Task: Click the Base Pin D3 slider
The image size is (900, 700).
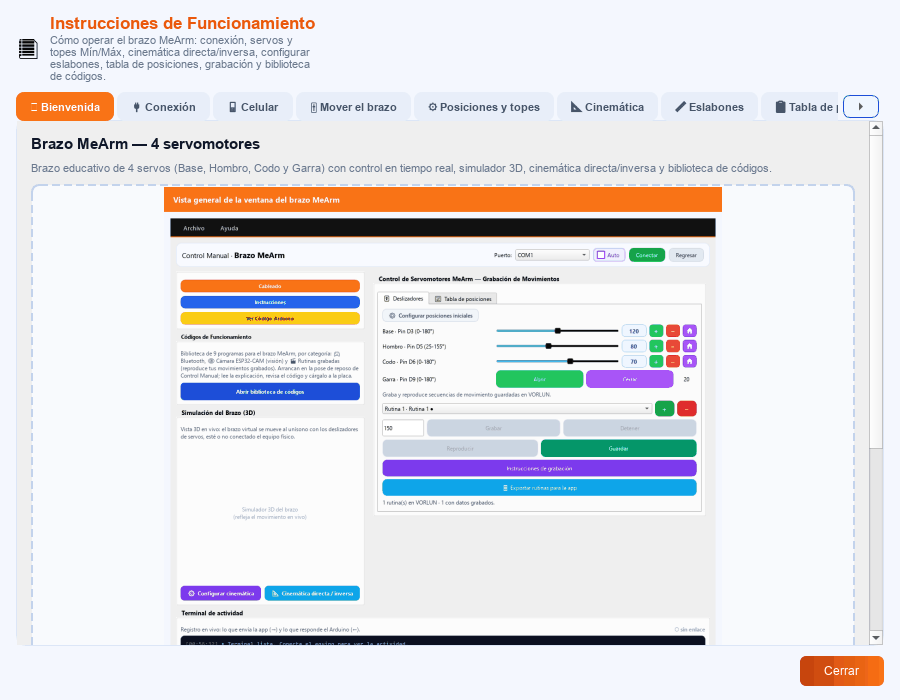Action: (557, 330)
